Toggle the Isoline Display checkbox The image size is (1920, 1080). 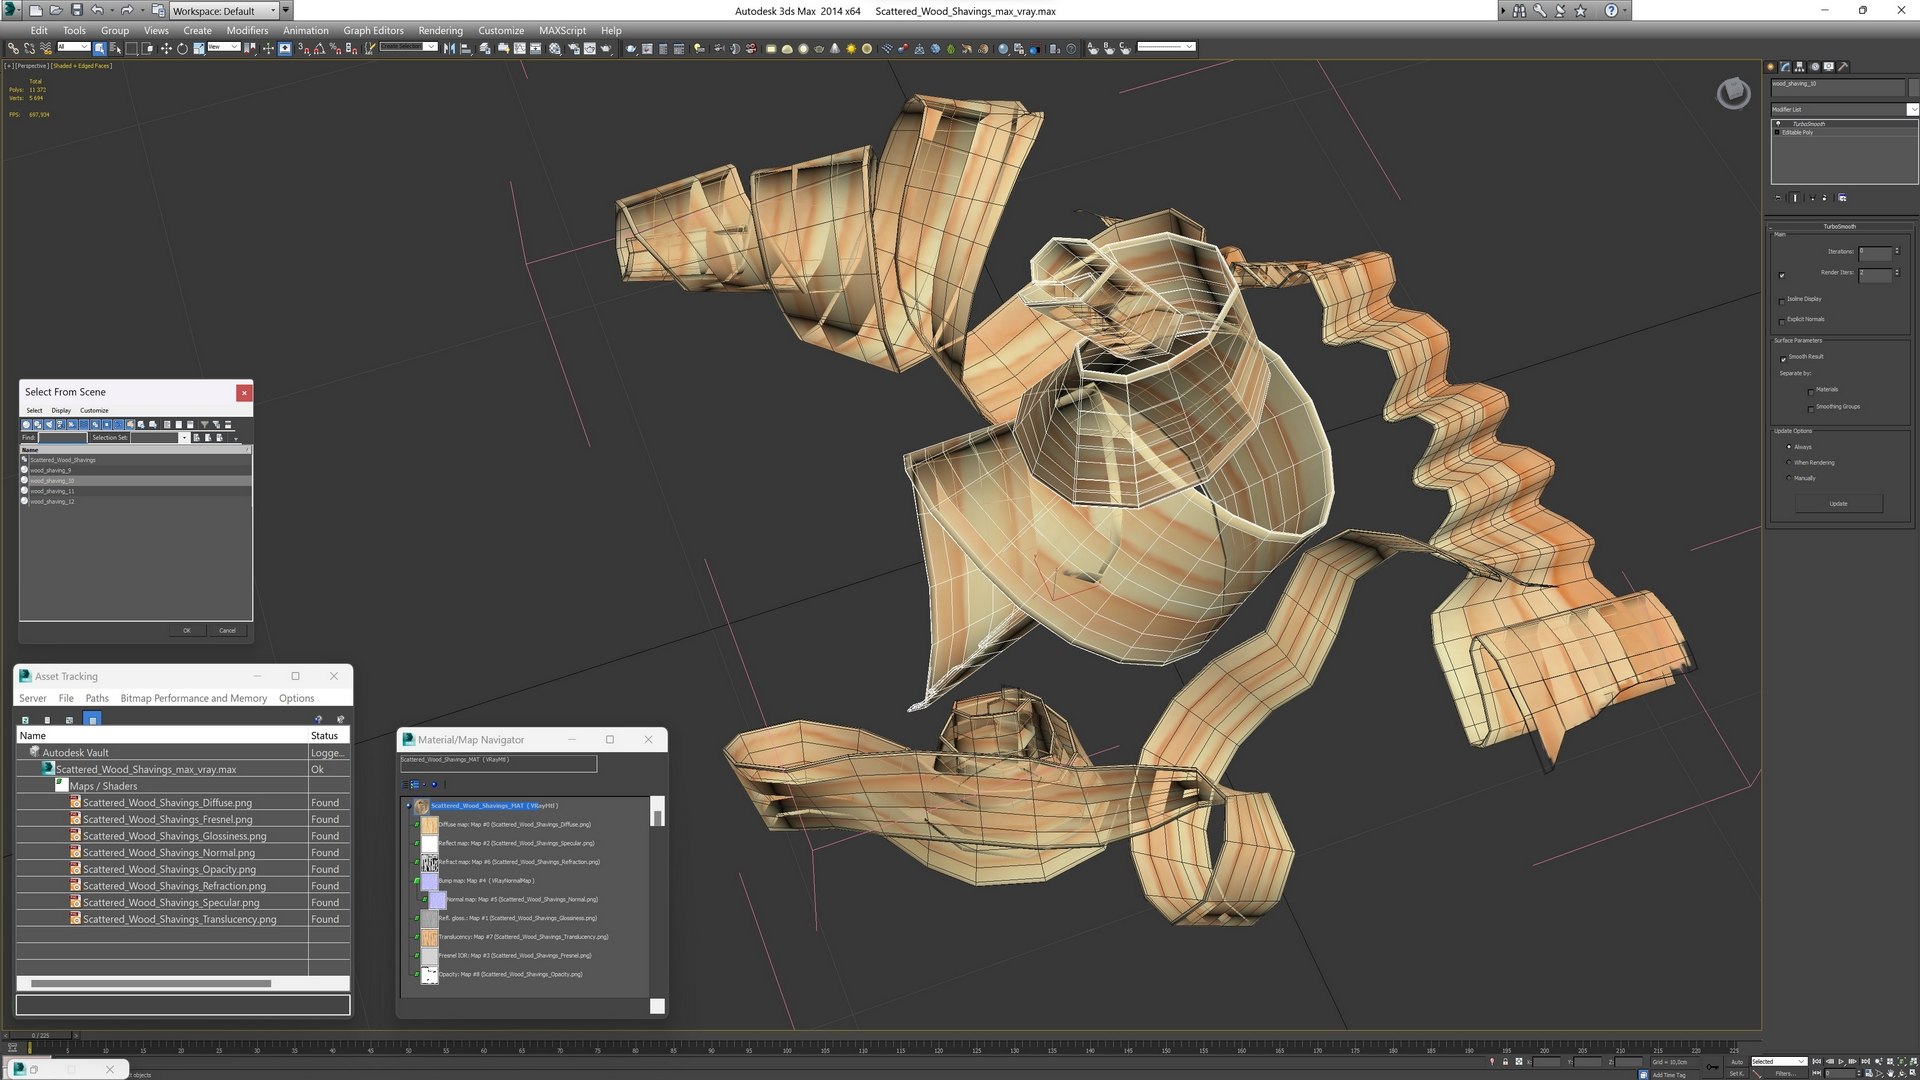point(1782,300)
